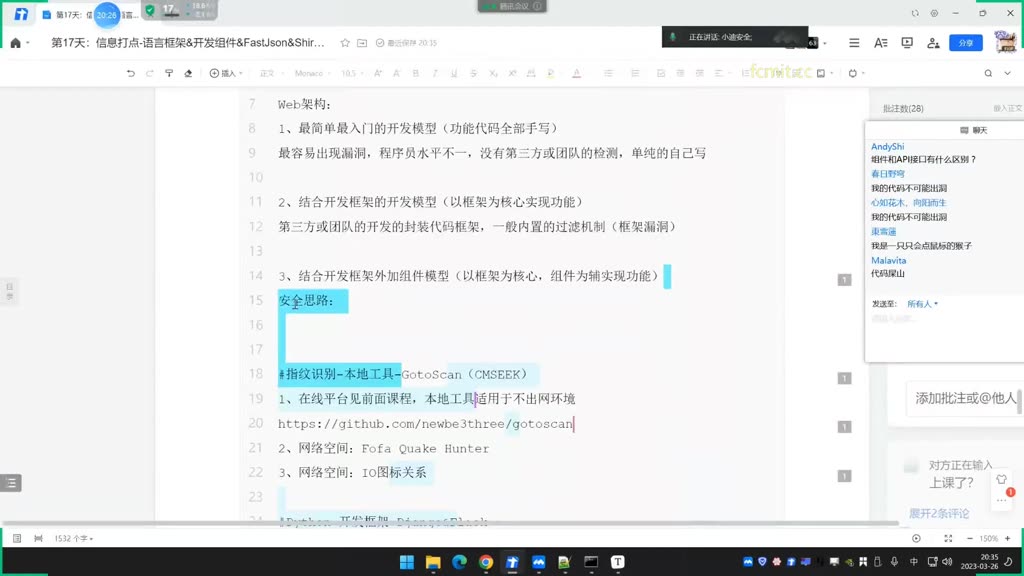
Task: Open the 10.5 font size dropdown
Action: point(352,73)
